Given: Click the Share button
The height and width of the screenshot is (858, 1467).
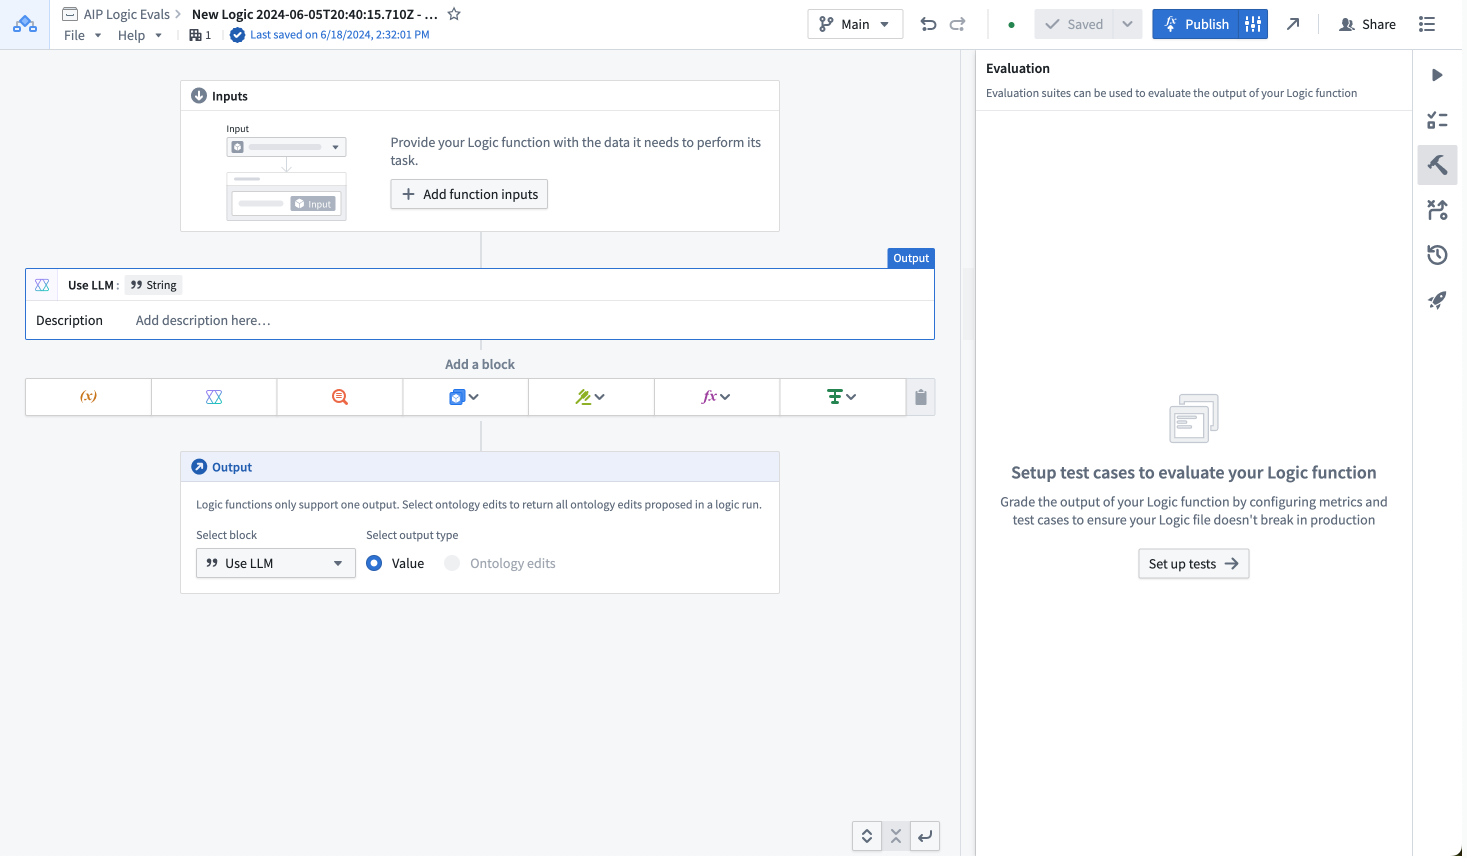Looking at the screenshot, I should coord(1367,24).
